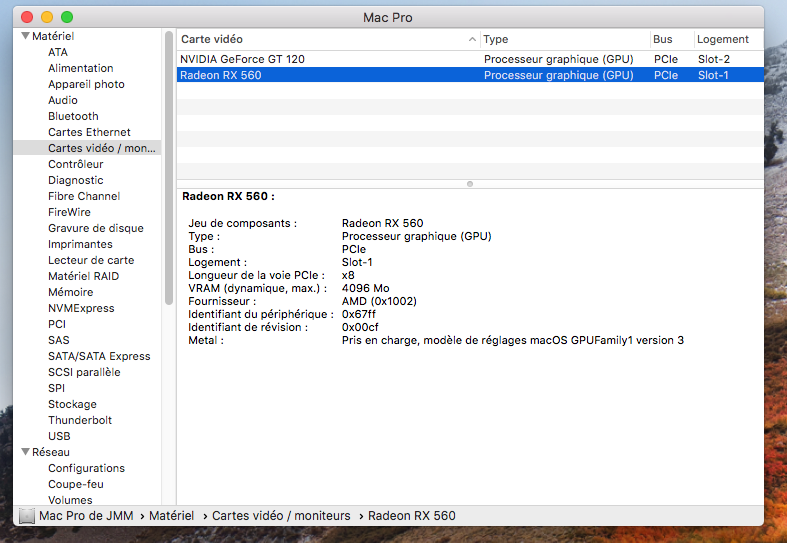Open the PCI section
Viewport: 787px width, 543px height.
pyautogui.click(x=57, y=324)
